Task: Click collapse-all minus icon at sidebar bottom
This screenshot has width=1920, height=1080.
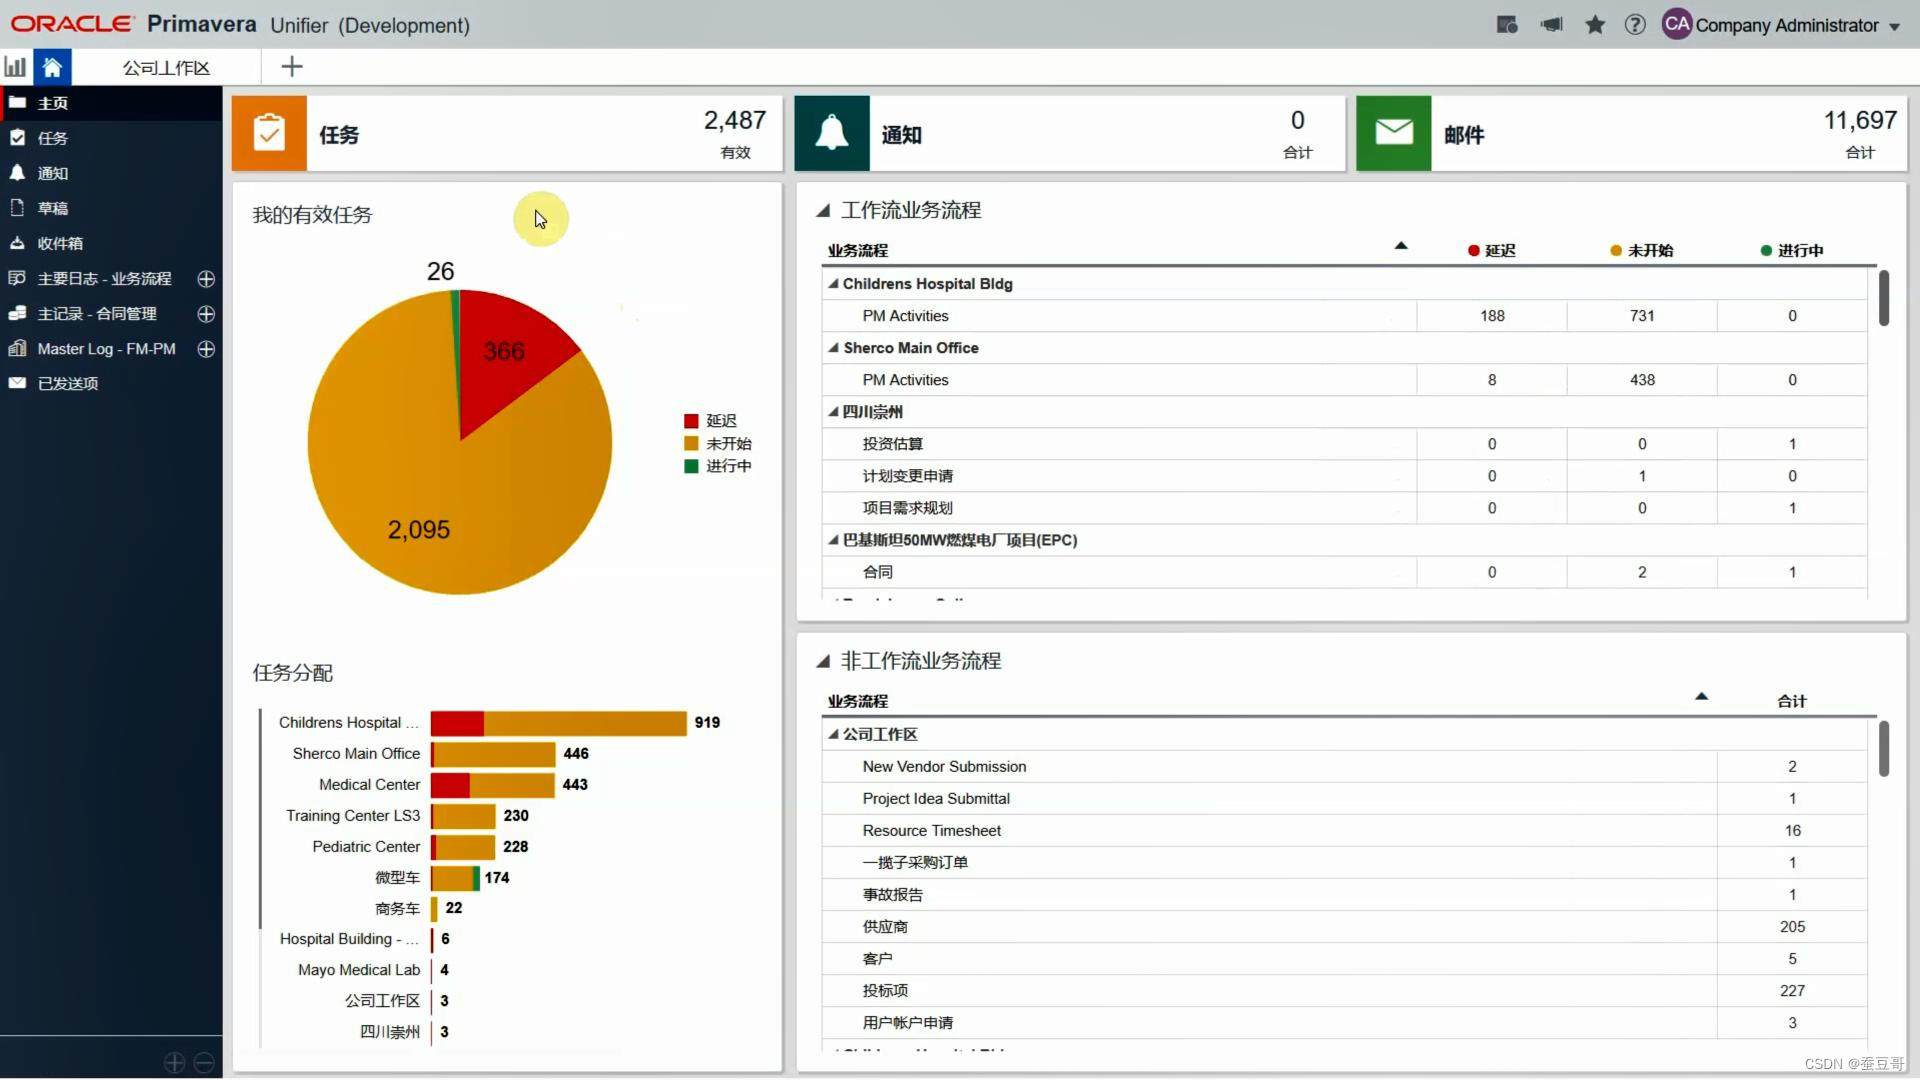Action: pos(203,1063)
